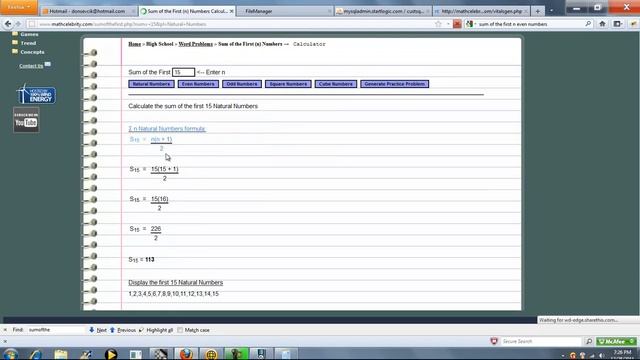Click the number list 1,2,3,...,15
640x360 pixels.
coord(173,294)
